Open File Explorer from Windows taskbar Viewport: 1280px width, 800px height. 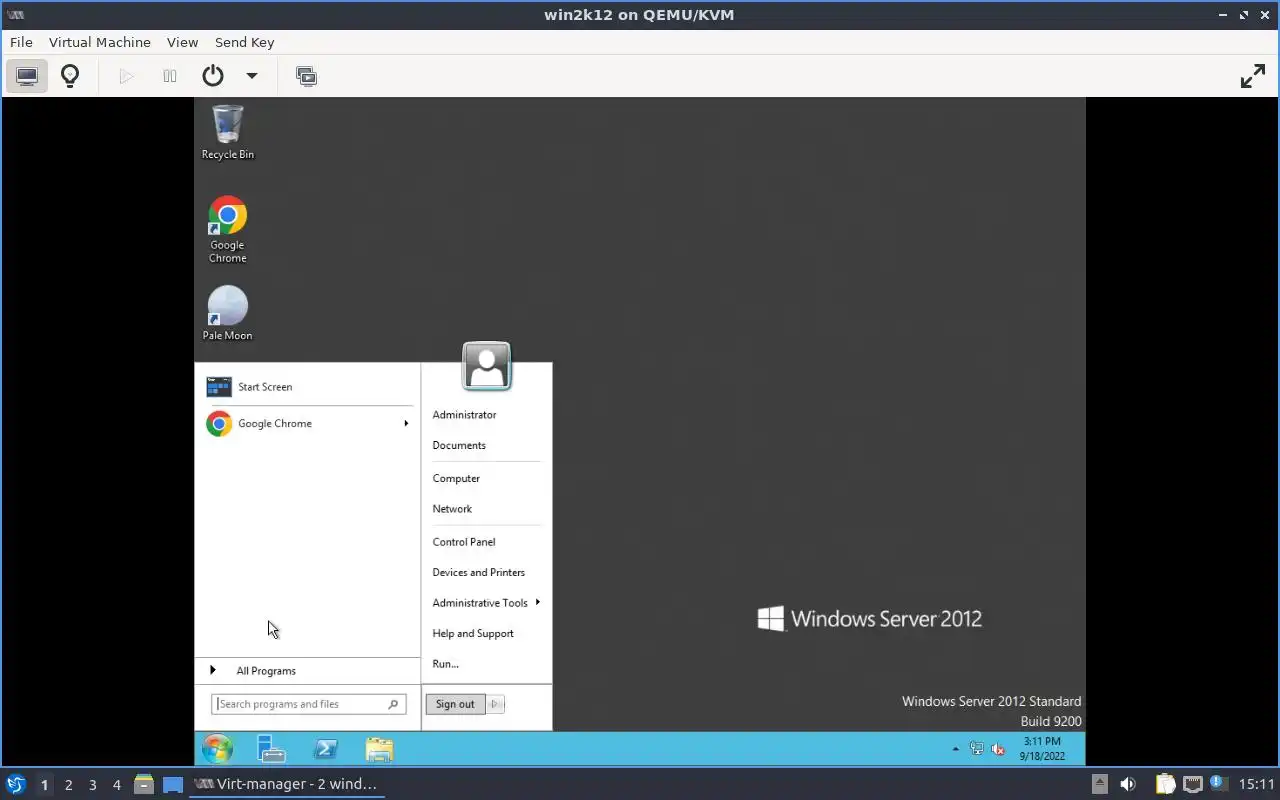pyautogui.click(x=379, y=749)
